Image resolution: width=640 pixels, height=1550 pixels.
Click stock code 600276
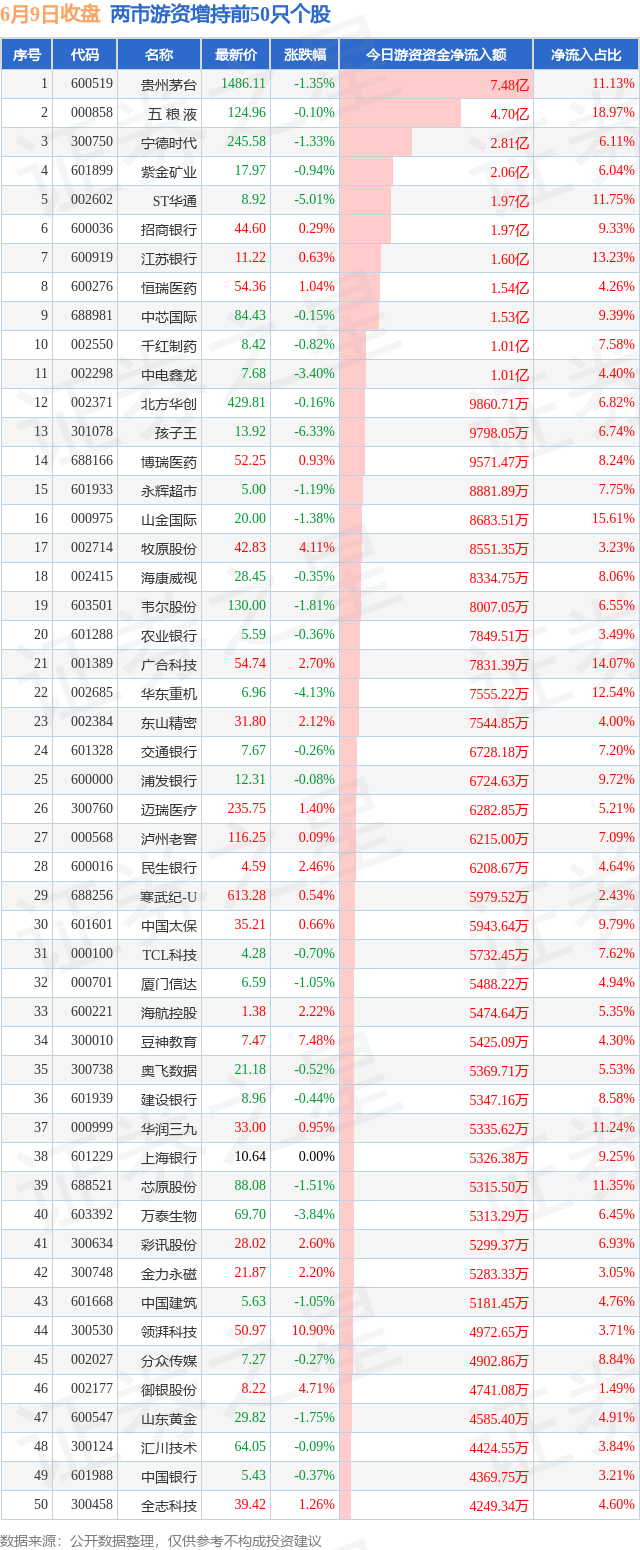pyautogui.click(x=92, y=287)
